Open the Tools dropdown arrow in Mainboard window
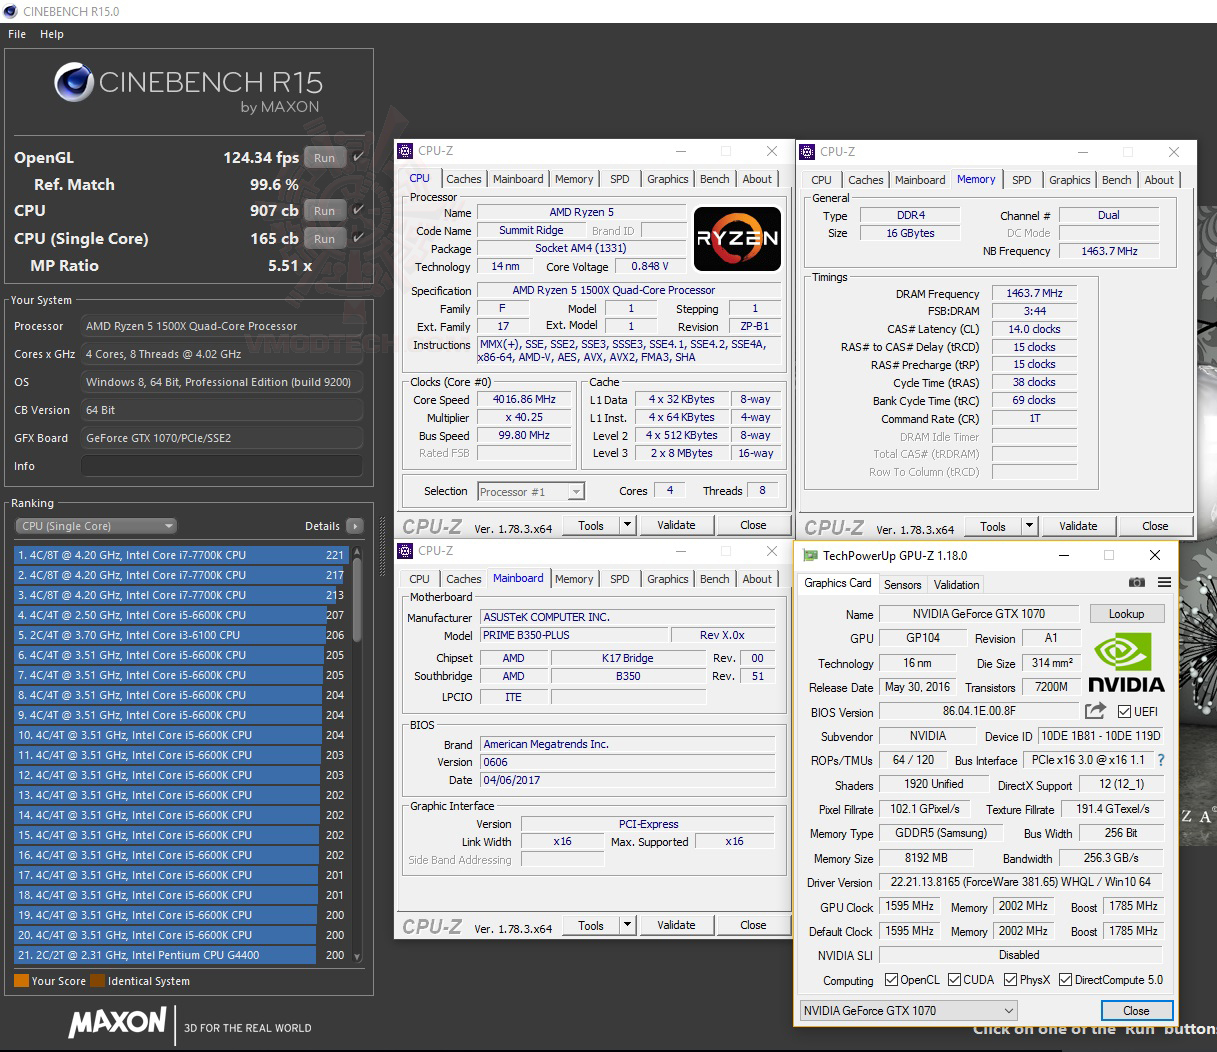The width and height of the screenshot is (1217, 1052). point(627,925)
